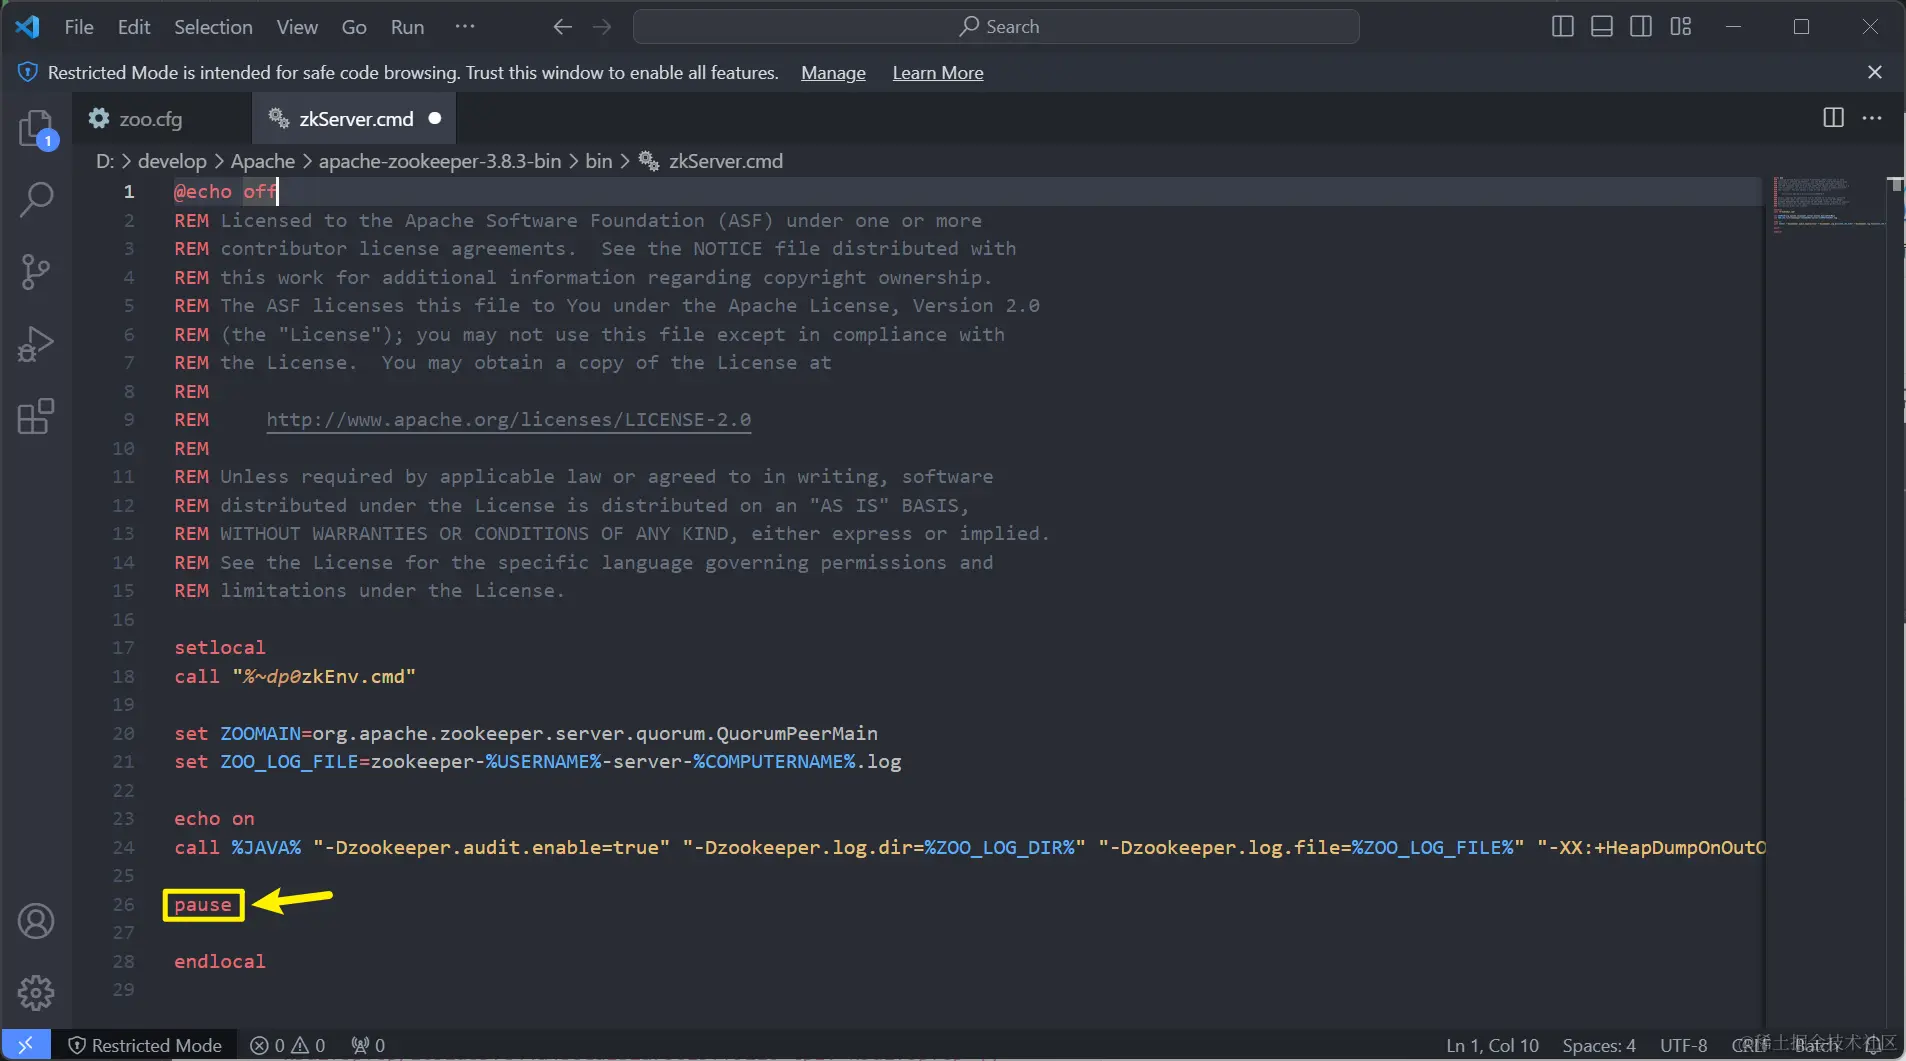This screenshot has height=1061, width=1906.
Task: Expand the overflow menu after Run
Action: coord(465,27)
